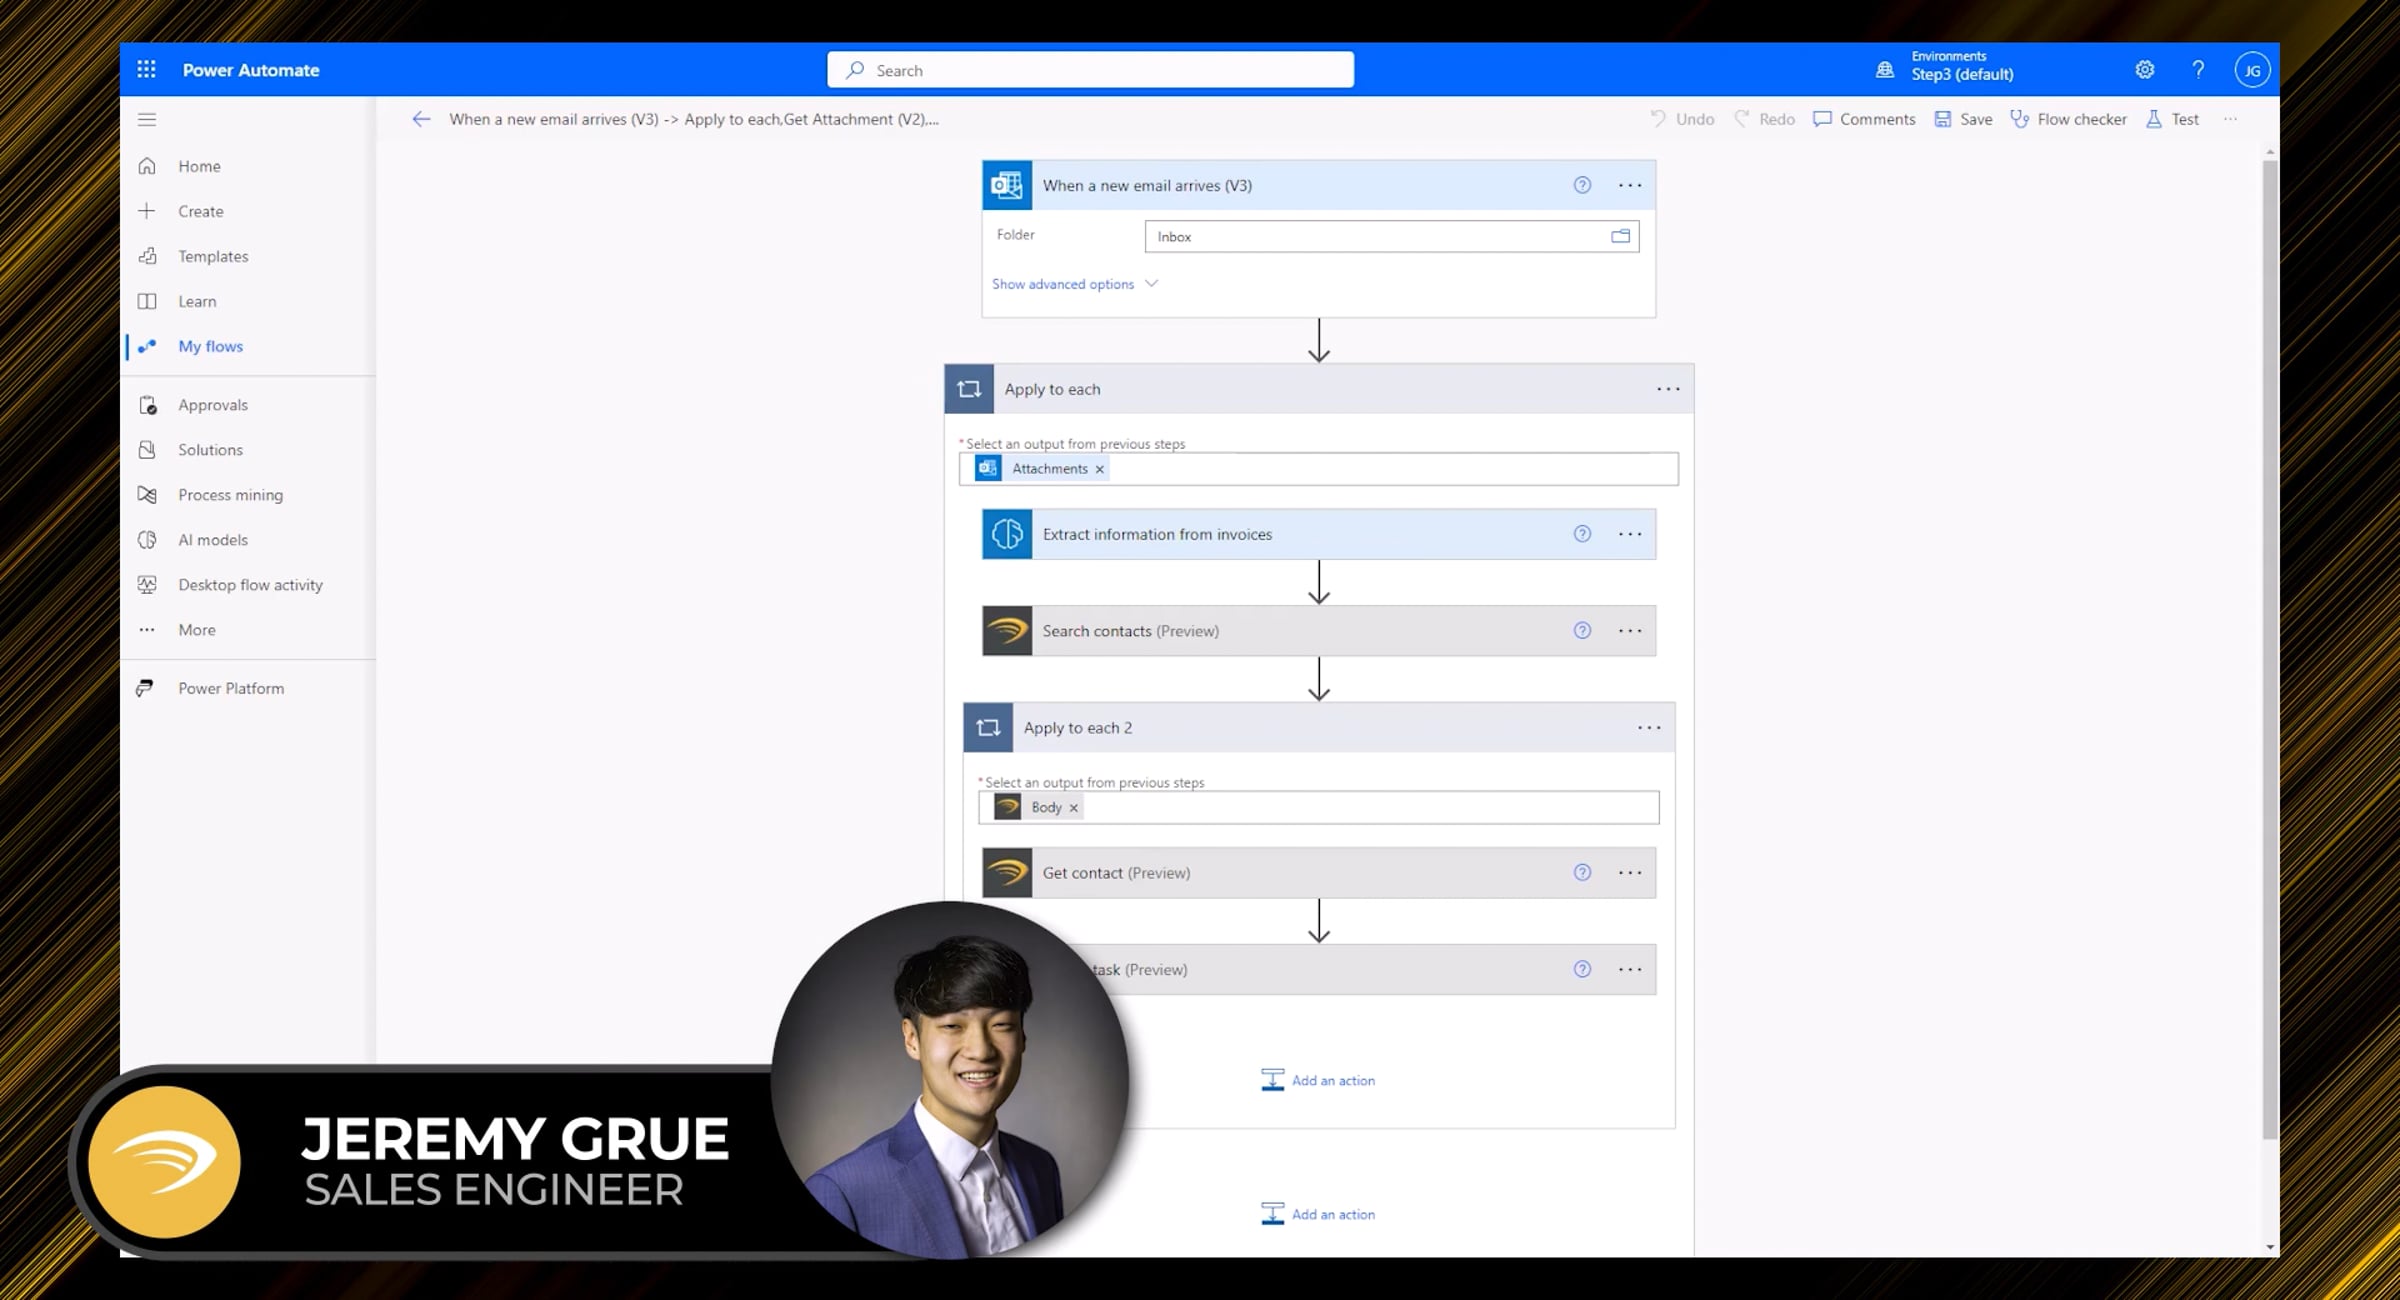The width and height of the screenshot is (2400, 1300).
Task: Open help for Extract information from invoices
Action: coord(1582,534)
